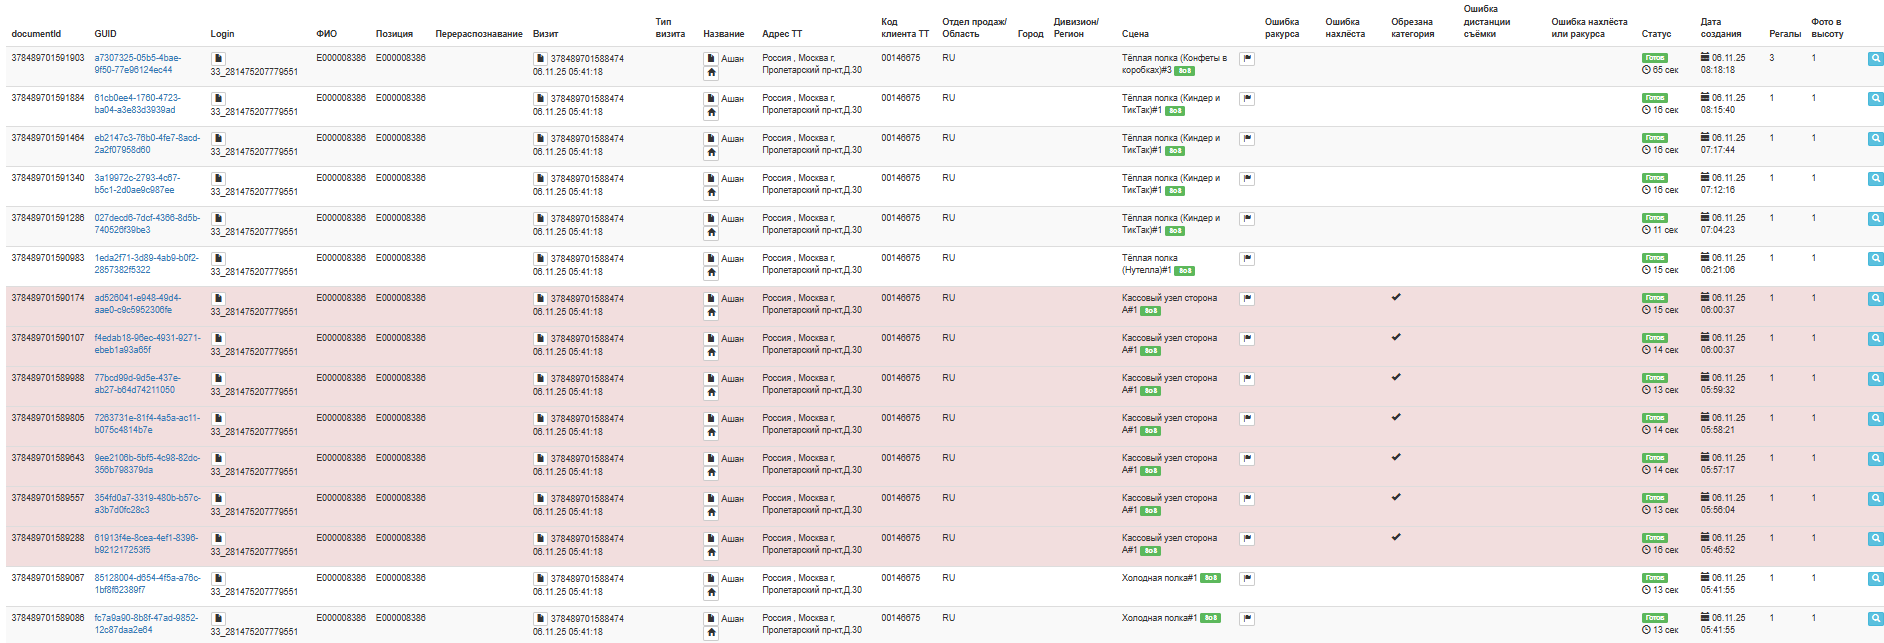Image resolution: width=1884 pixels, height=643 pixels.
Task: Click file icon beside Ашан in row 378489701591288
Action: point(711,219)
